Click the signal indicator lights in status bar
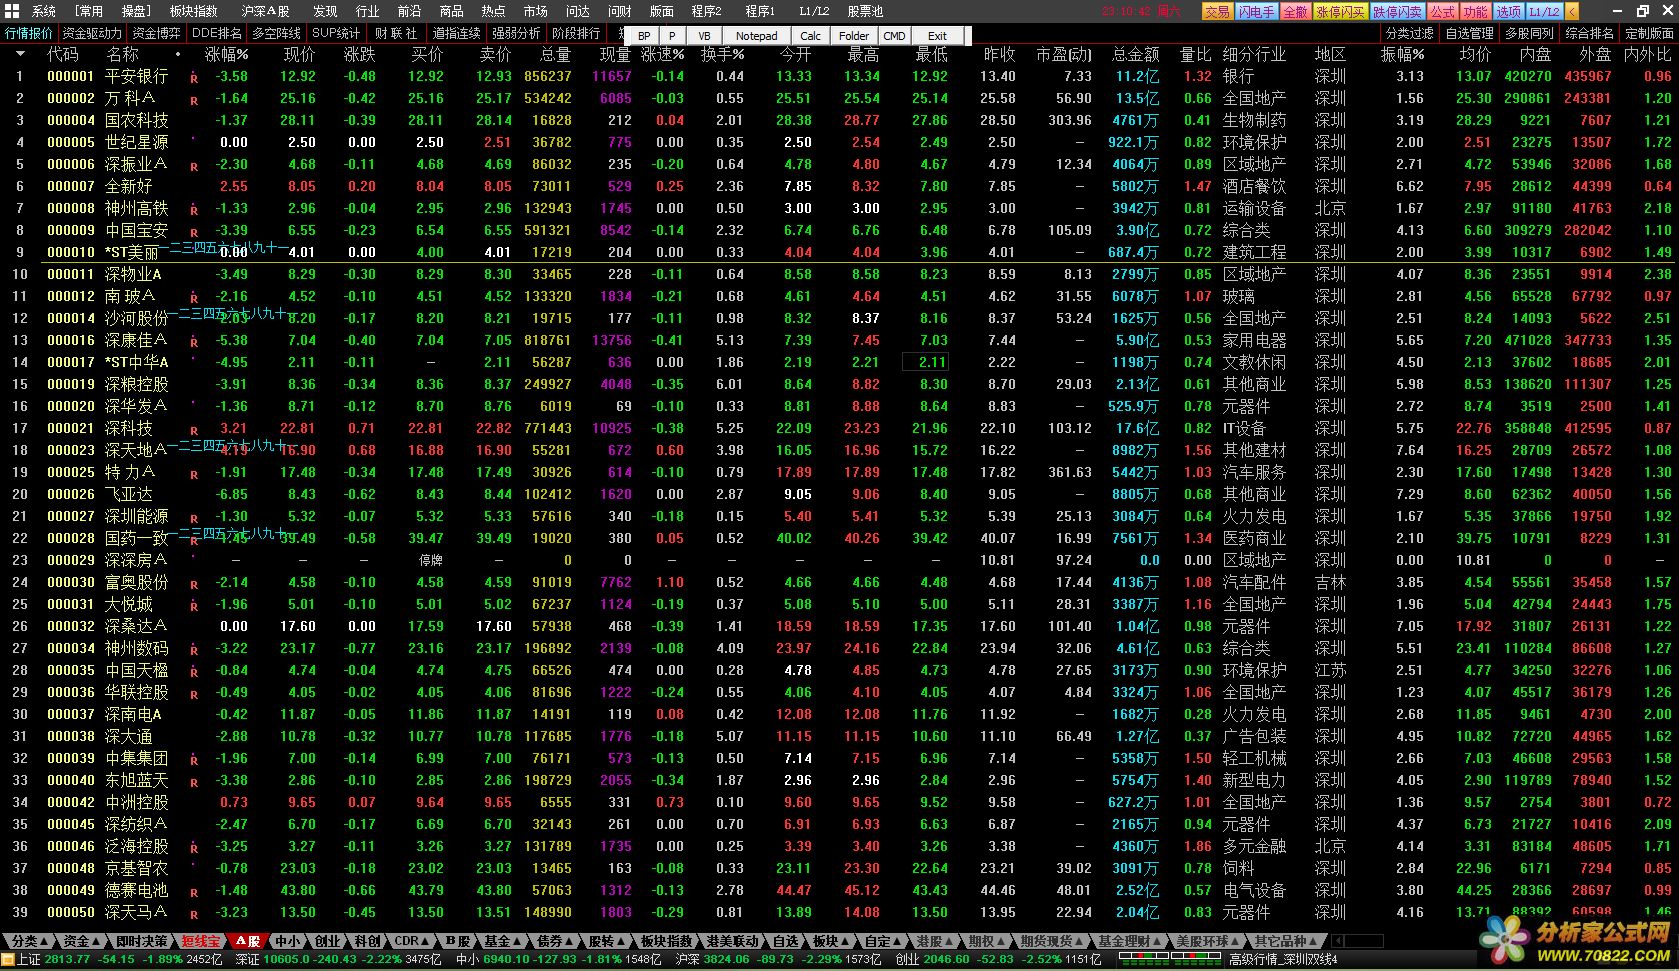This screenshot has height=971, width=1679. (1168, 958)
